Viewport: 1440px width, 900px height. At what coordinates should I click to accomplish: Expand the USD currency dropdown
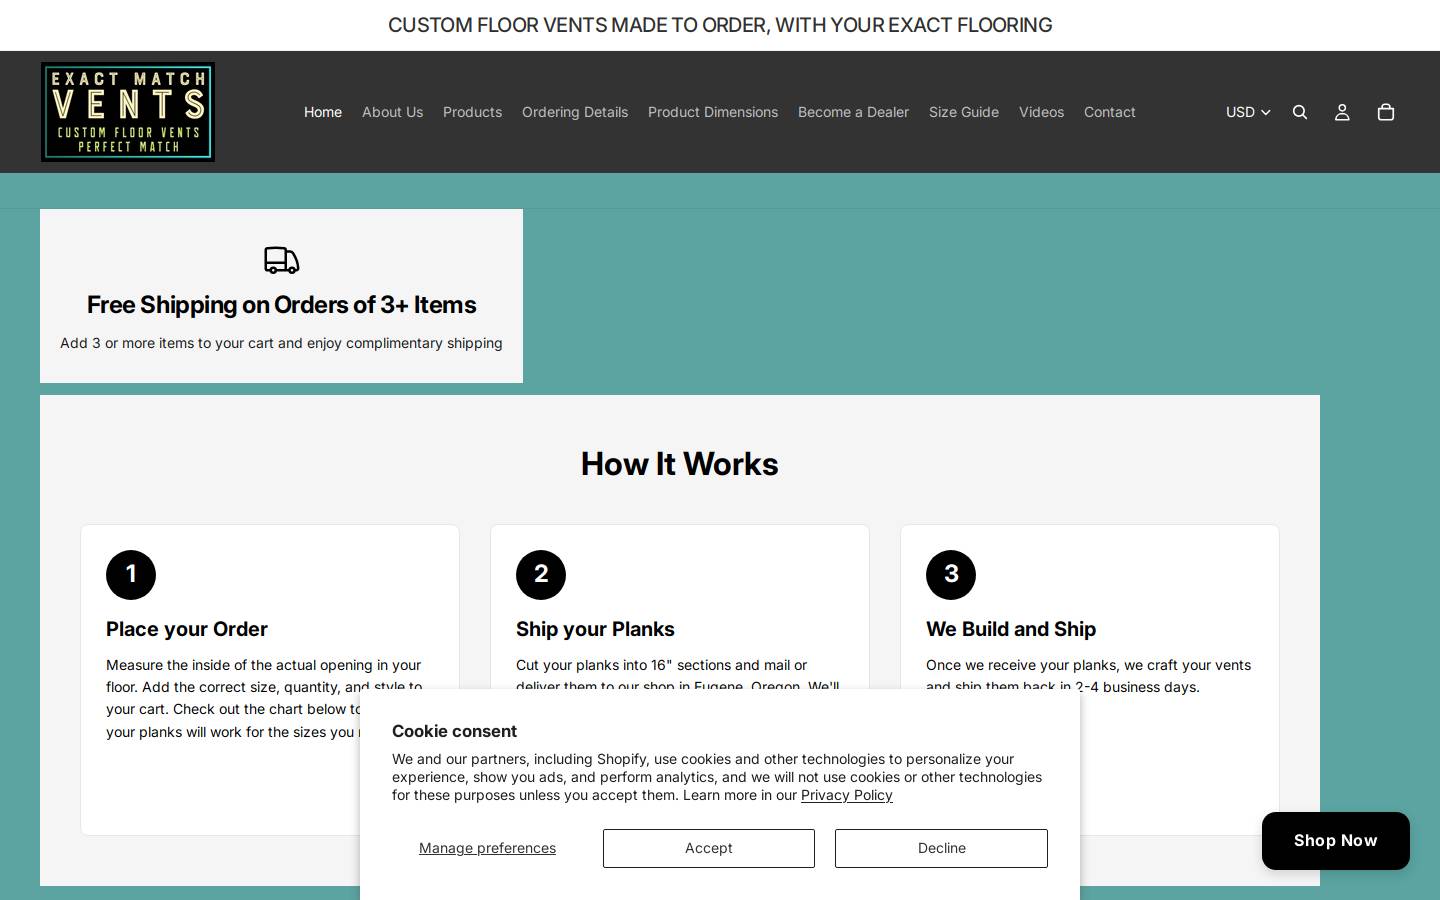click(1248, 112)
